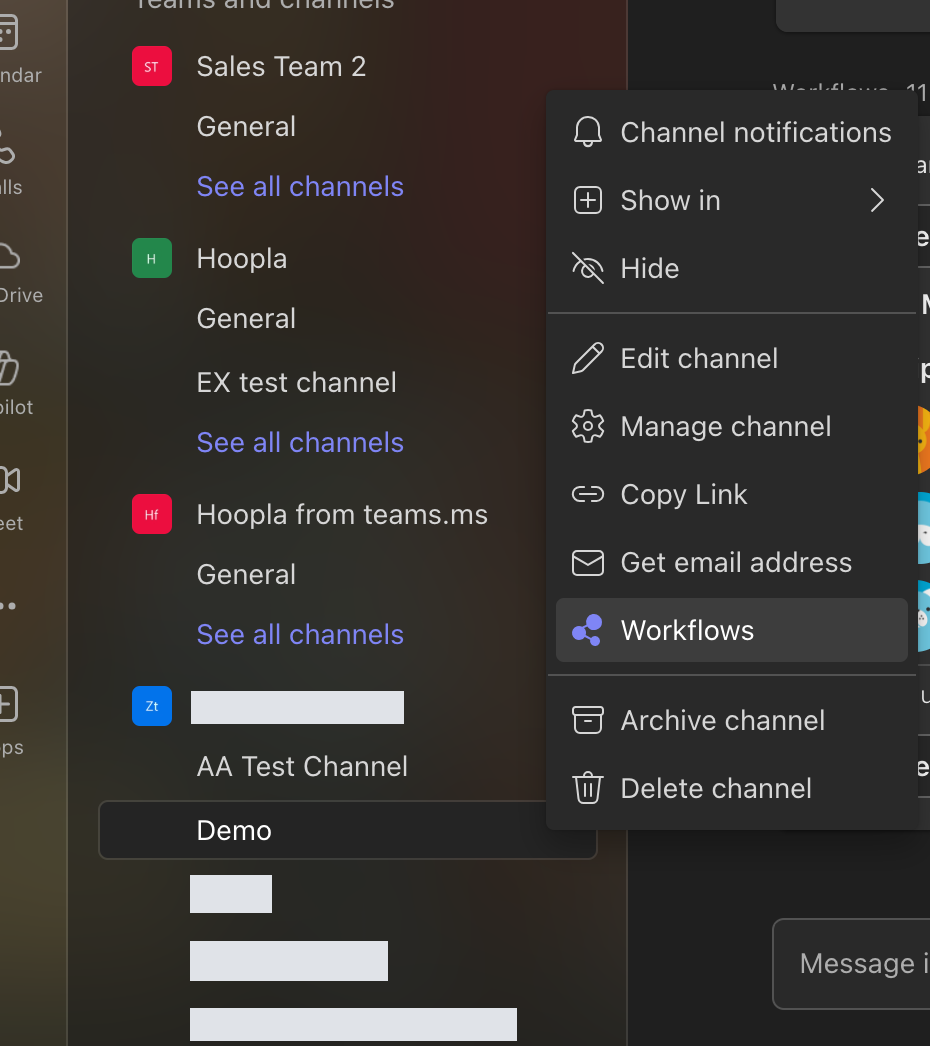
Task: See all channels under Hoopla from teams.ms
Action: point(300,635)
